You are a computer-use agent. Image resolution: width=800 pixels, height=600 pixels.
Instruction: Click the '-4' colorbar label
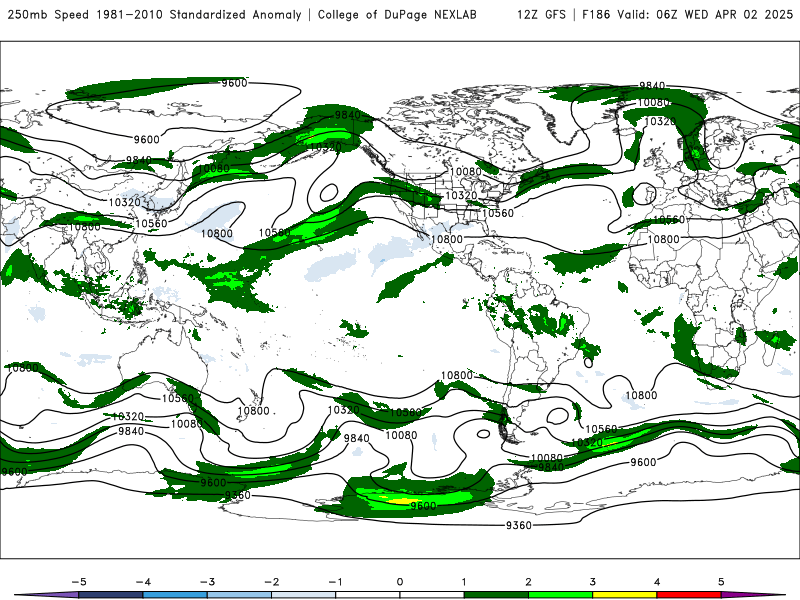[x=143, y=582]
